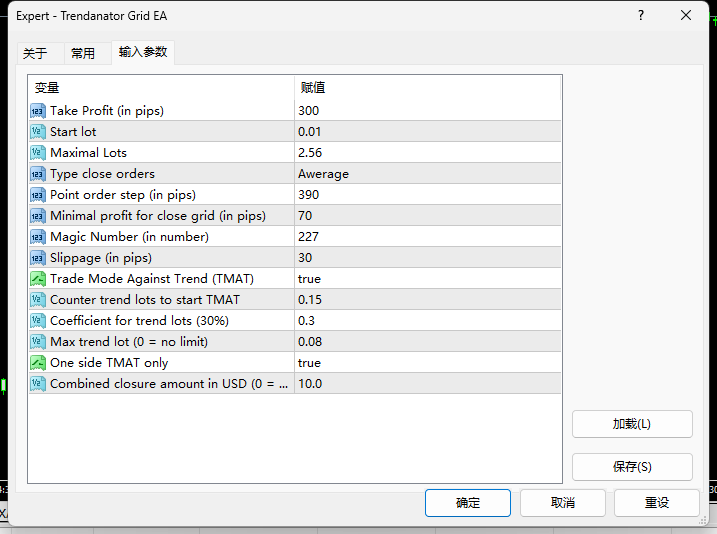The image size is (717, 534).
Task: Click the 加载(L) button
Action: click(x=632, y=424)
